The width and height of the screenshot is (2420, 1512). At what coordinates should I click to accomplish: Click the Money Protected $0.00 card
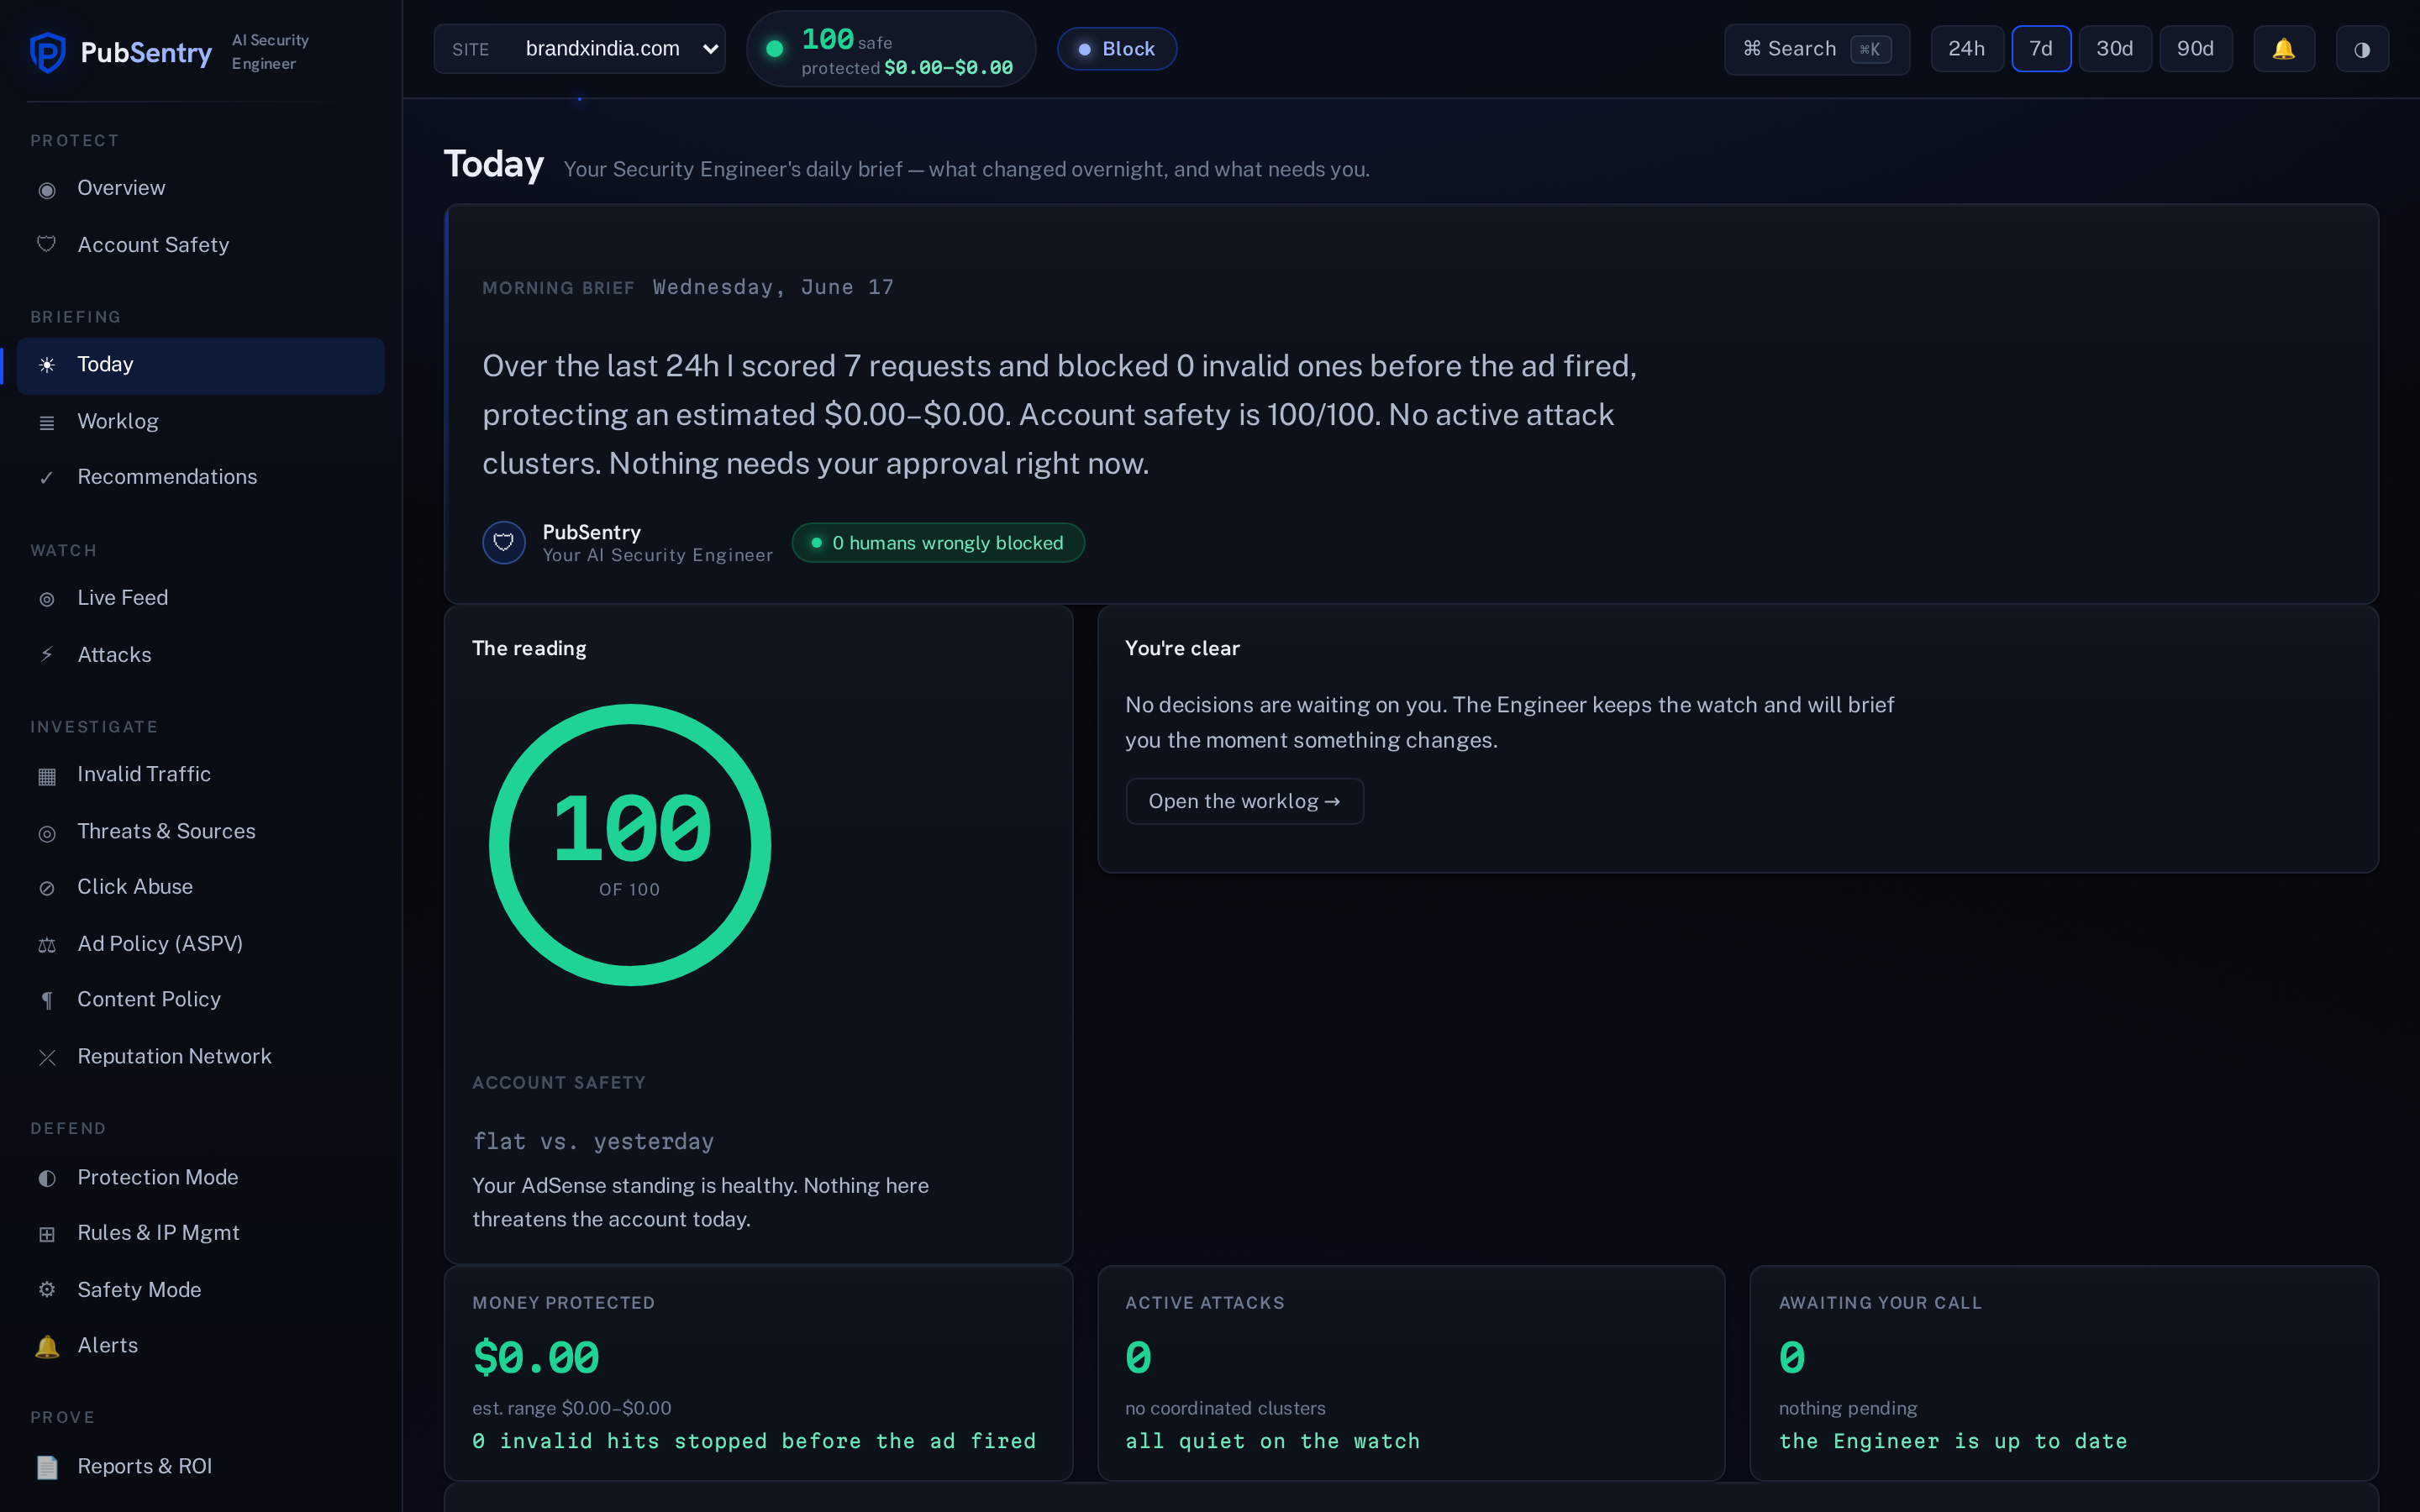pos(758,1373)
